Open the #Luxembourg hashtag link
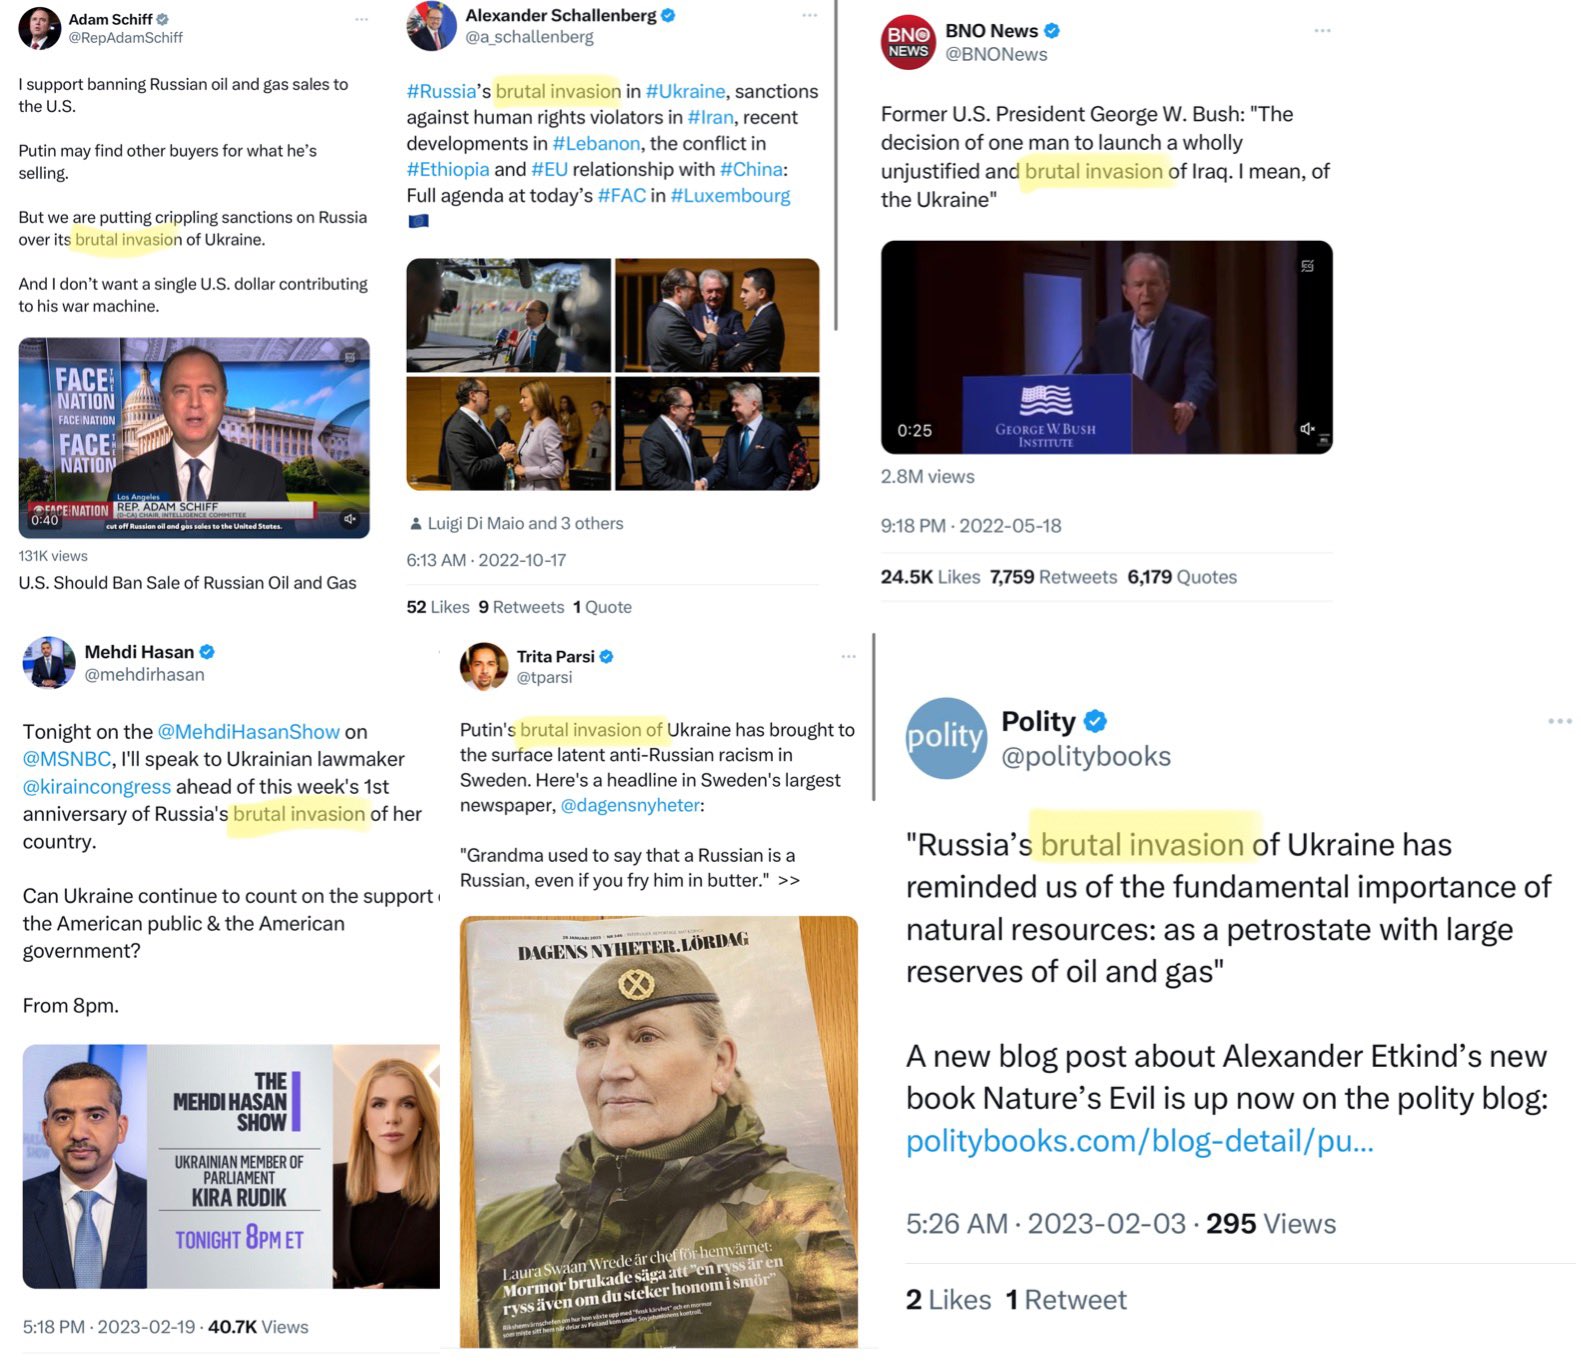 point(730,195)
